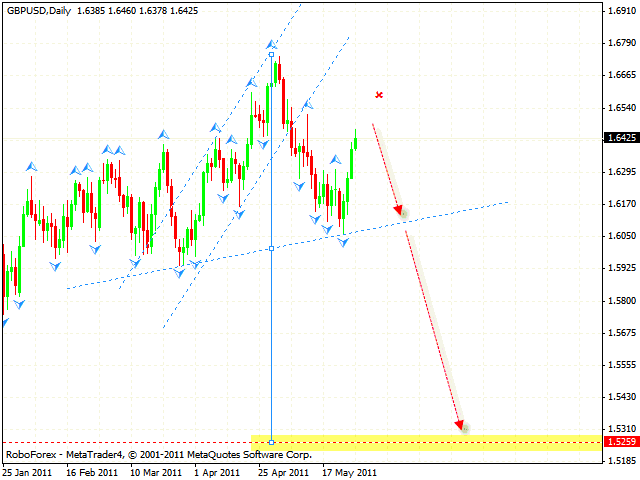Screen dimensions: 640x480
Task: Select the 17 May 2011 date label
Action: pyautogui.click(x=351, y=472)
